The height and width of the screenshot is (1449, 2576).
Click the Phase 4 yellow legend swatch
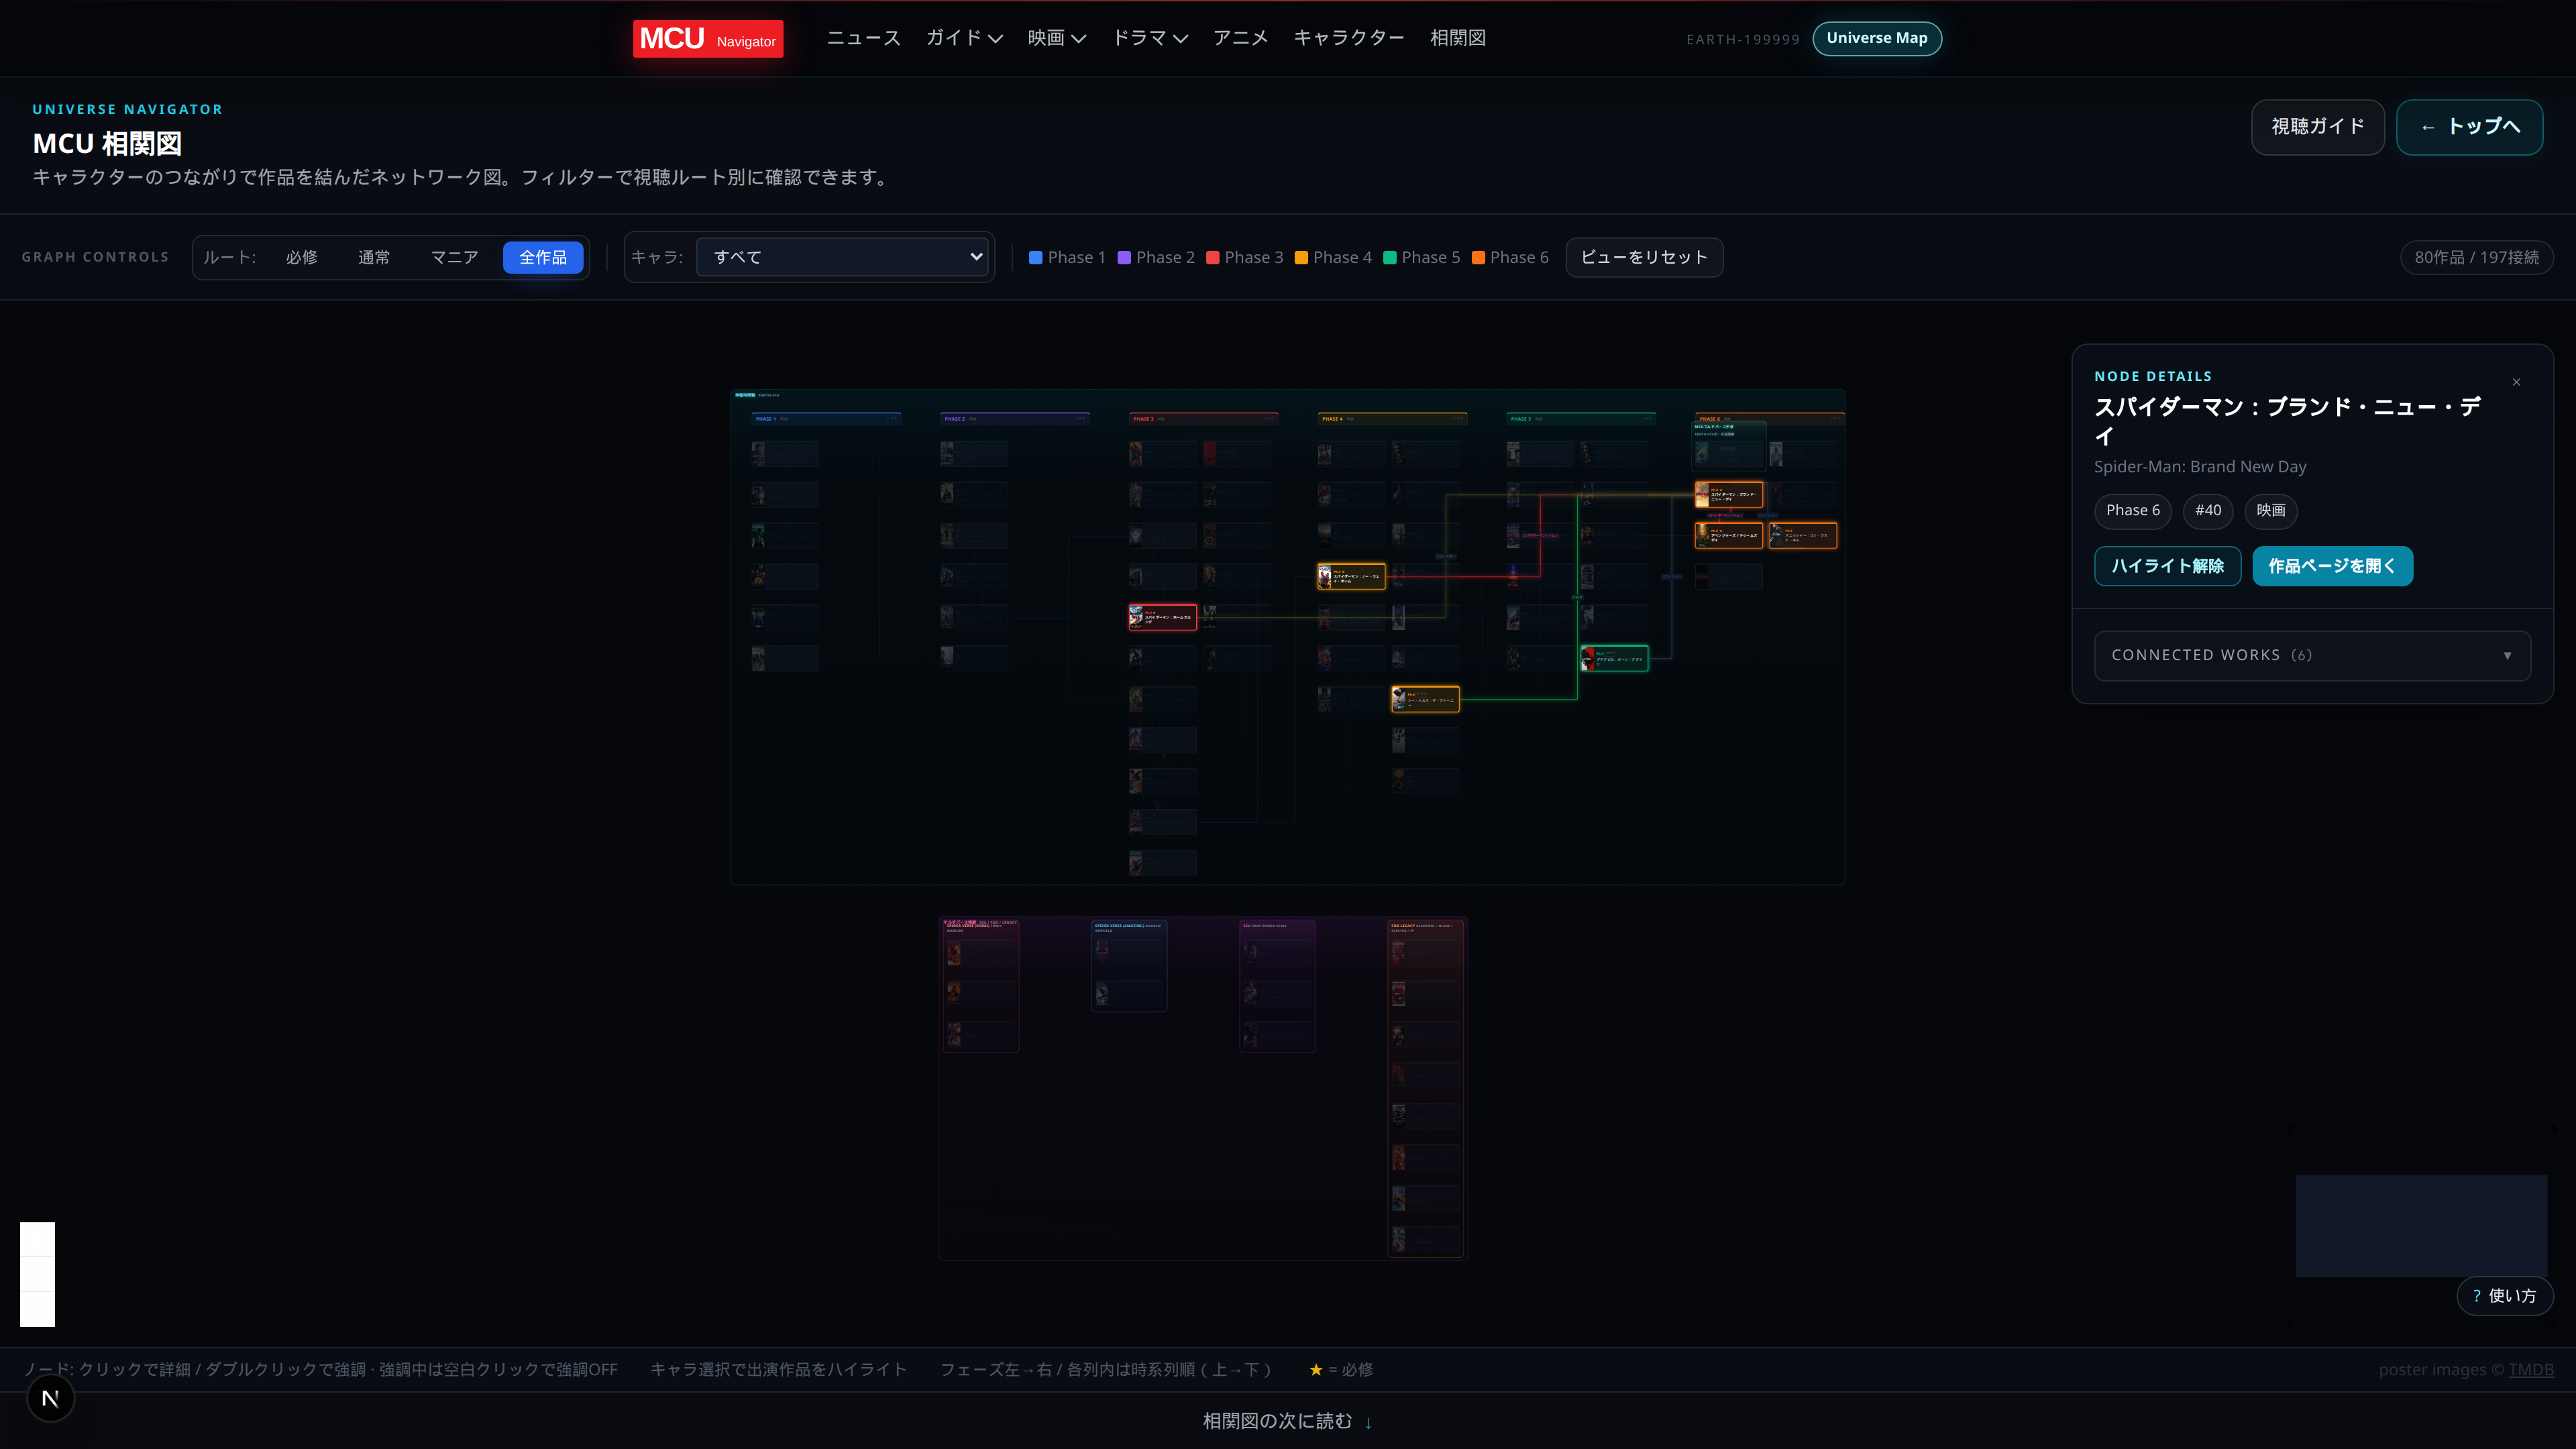(1301, 257)
